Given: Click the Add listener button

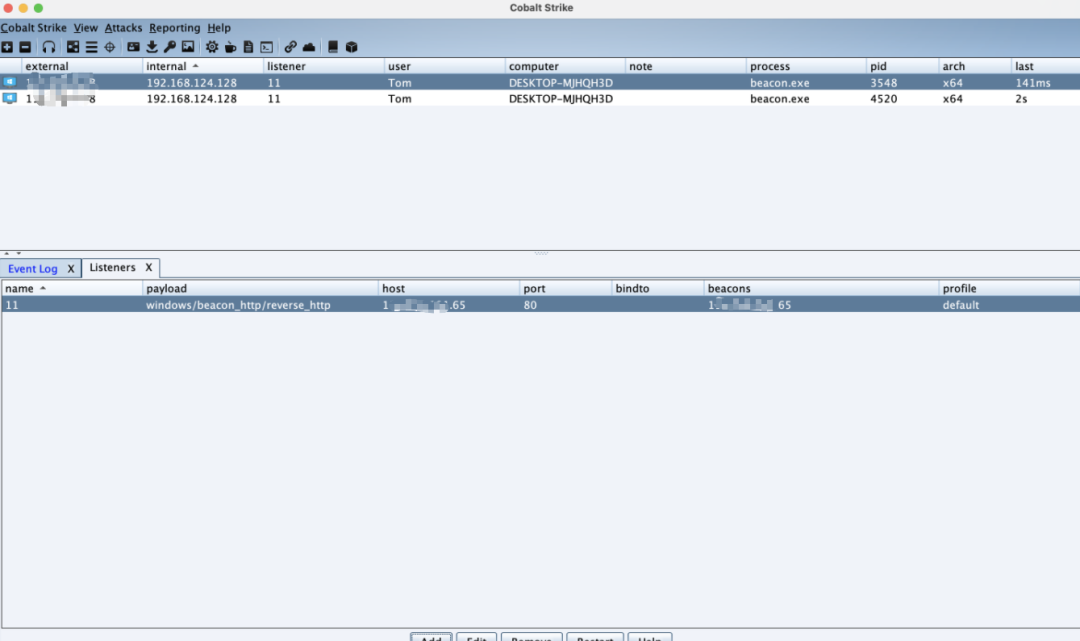Looking at the screenshot, I should point(431,637).
